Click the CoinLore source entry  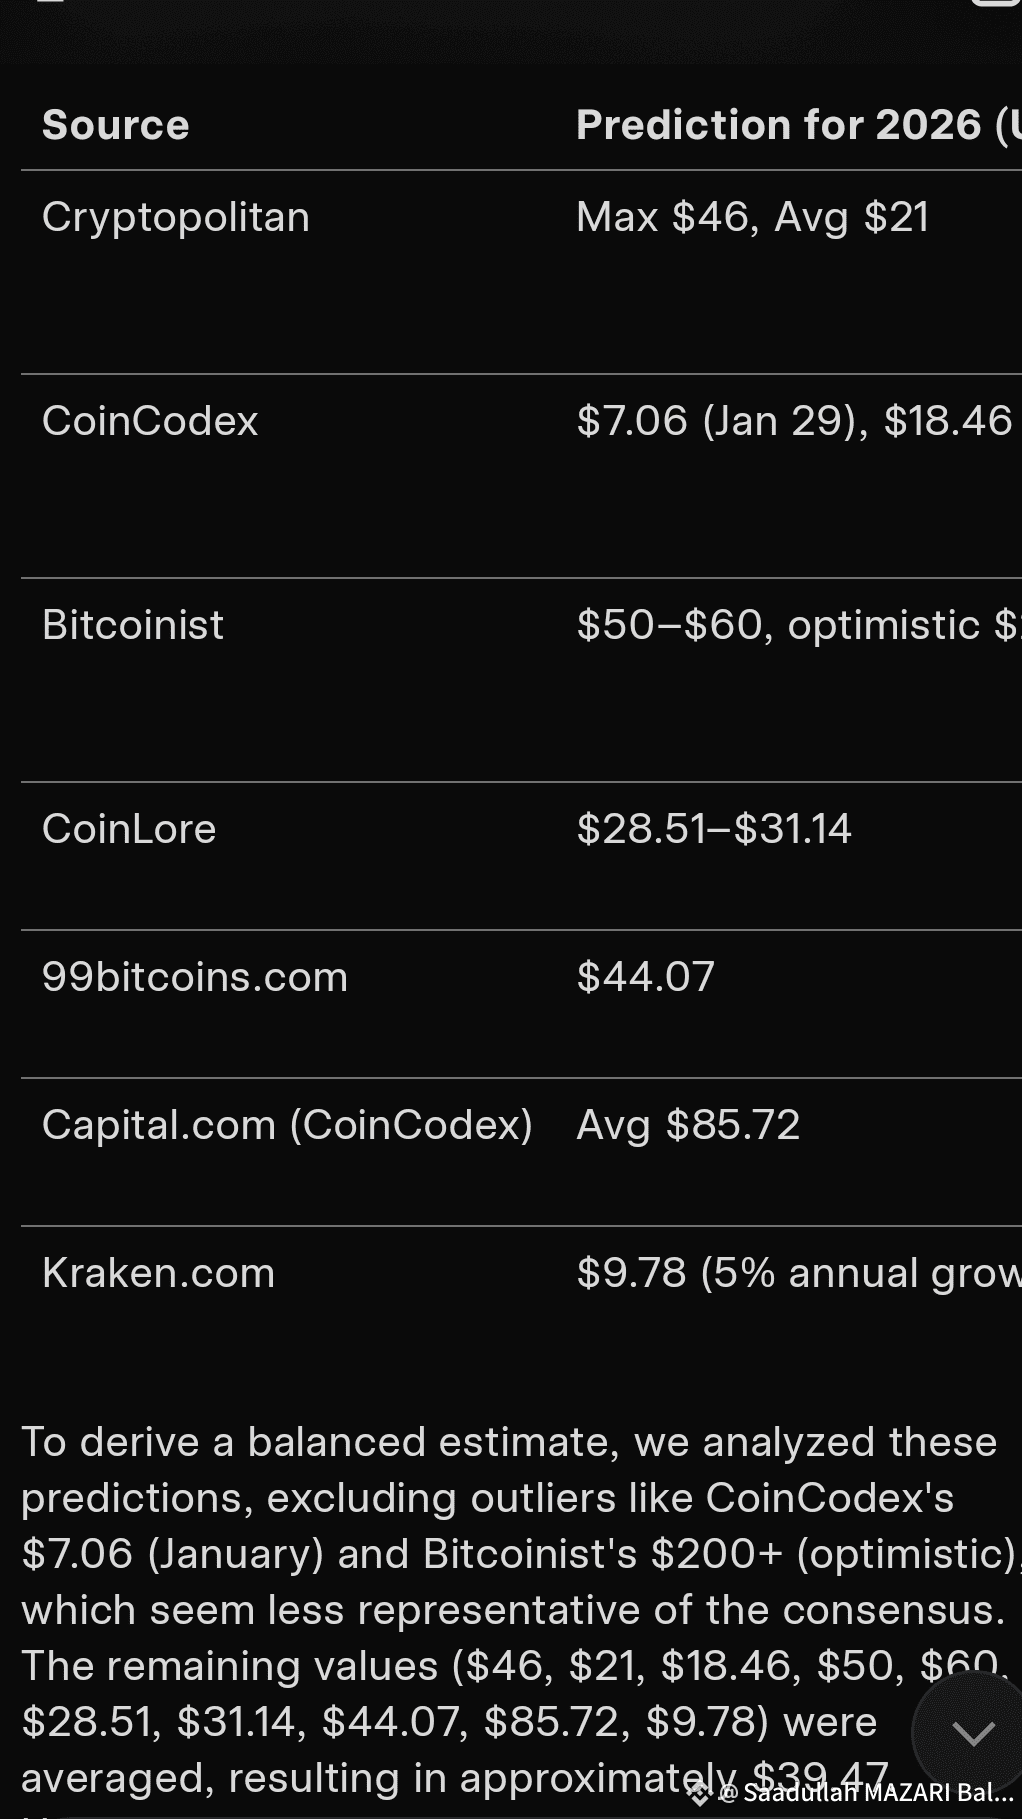(x=129, y=829)
